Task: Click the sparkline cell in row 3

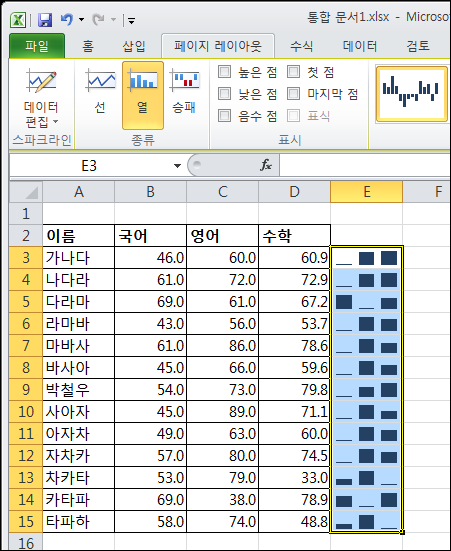Action: [x=366, y=258]
